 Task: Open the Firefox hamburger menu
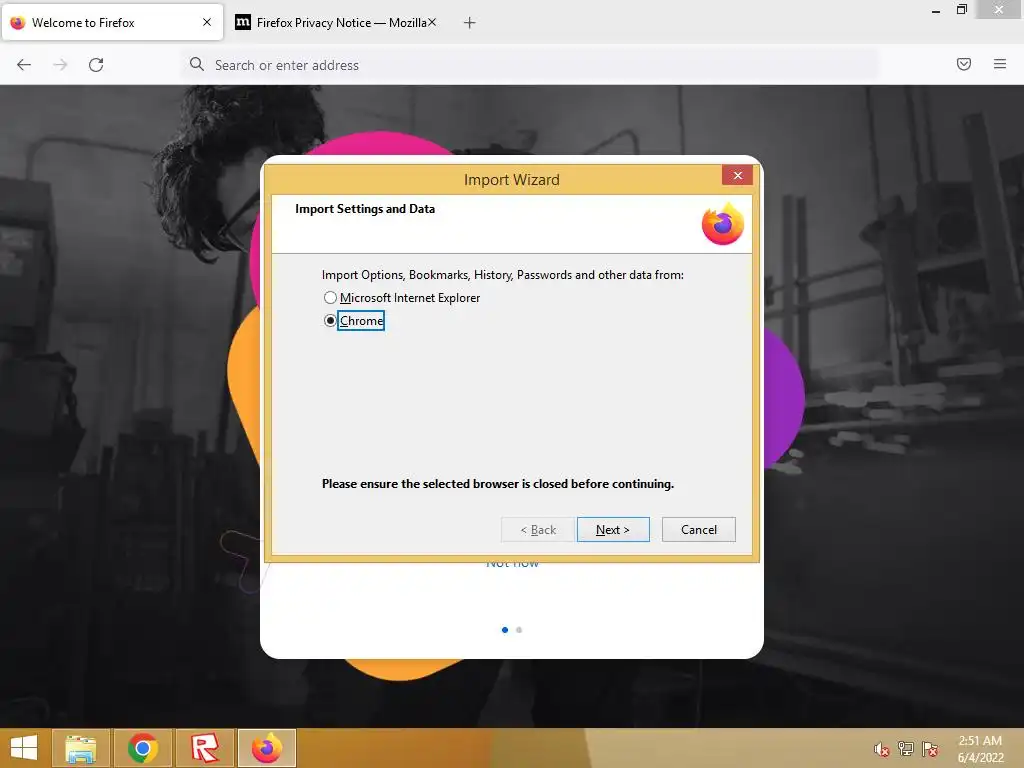click(x=1000, y=64)
